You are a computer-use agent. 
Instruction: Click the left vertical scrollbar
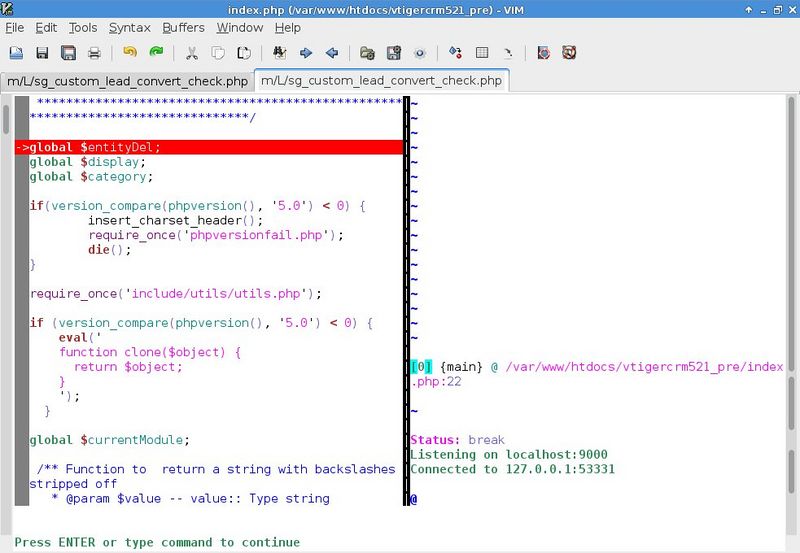point(5,300)
